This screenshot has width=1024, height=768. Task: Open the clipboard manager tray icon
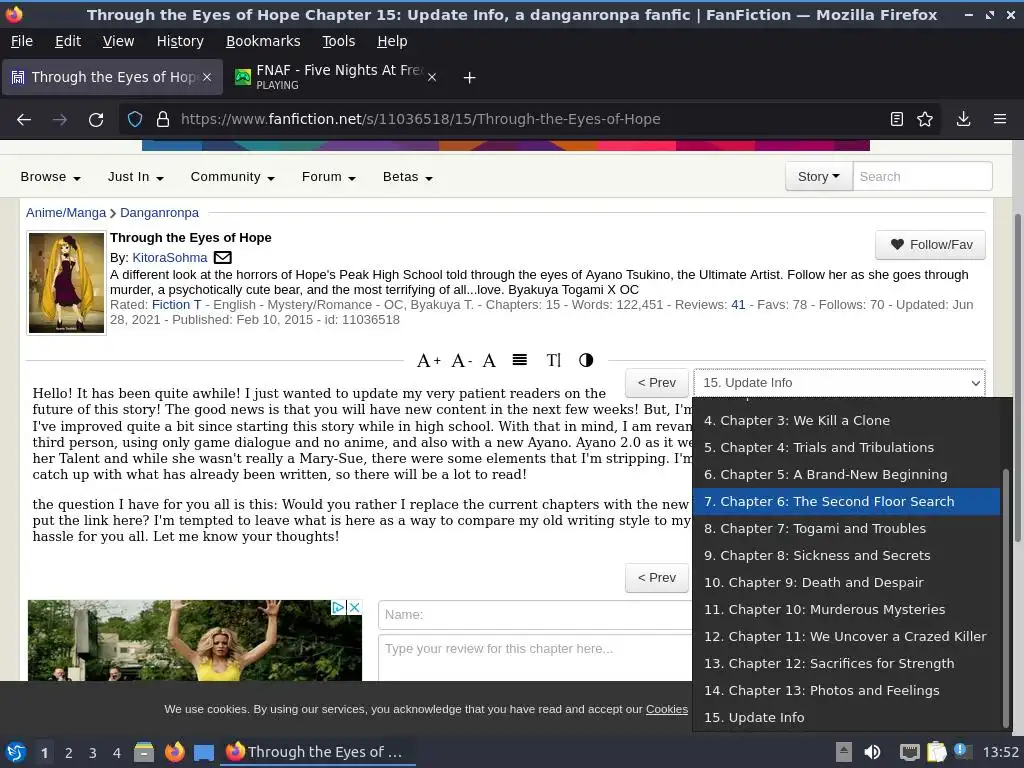coord(936,752)
